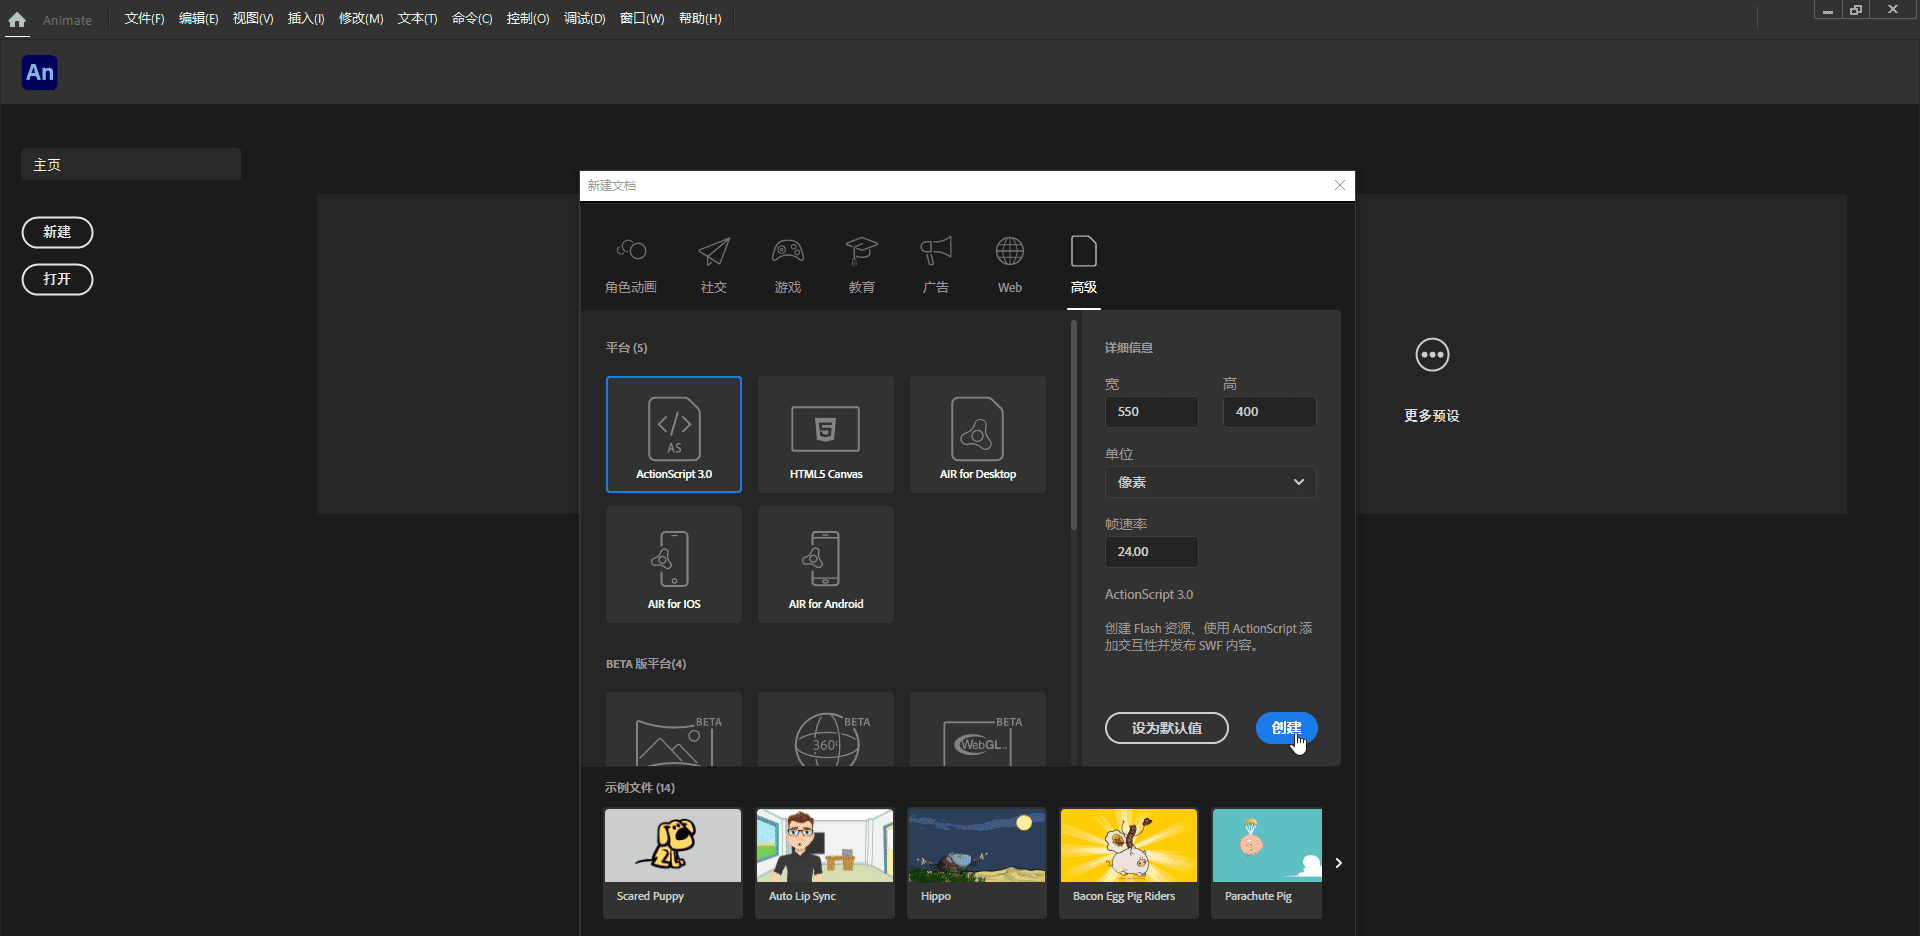Close the 新建文档 dialog
The height and width of the screenshot is (936, 1920).
click(1340, 185)
